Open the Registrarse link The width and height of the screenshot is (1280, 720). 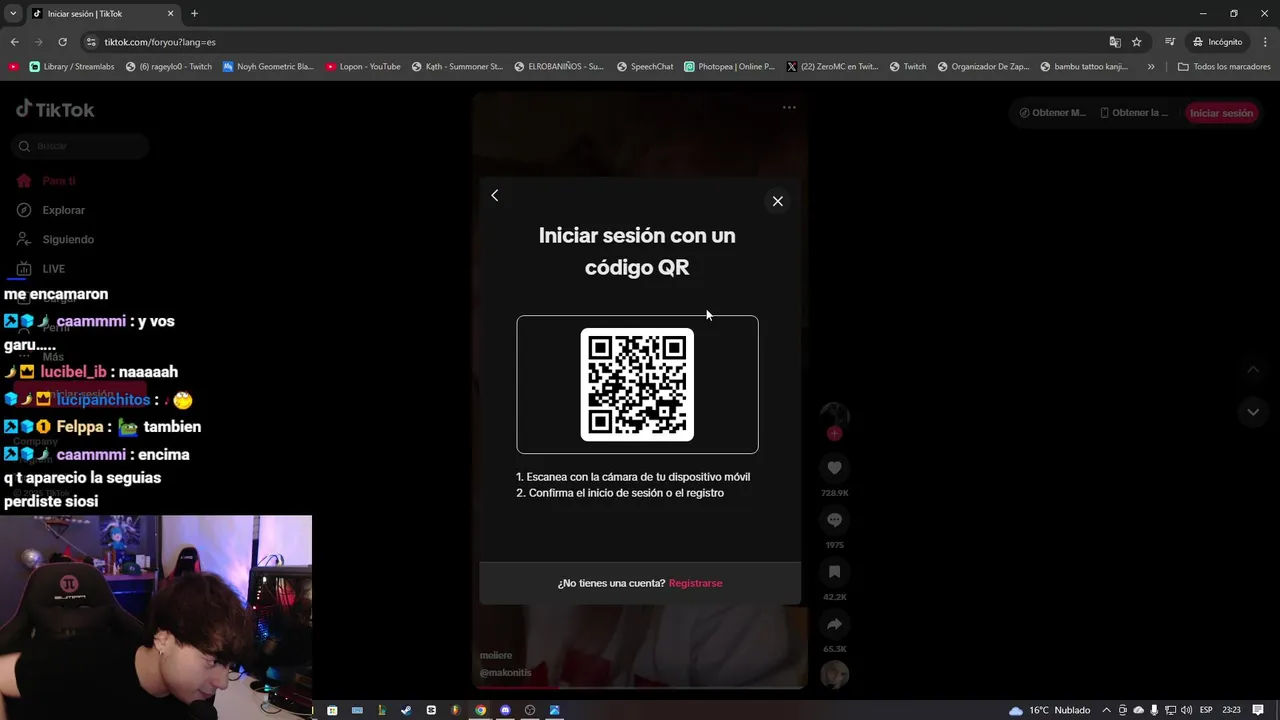tap(695, 583)
